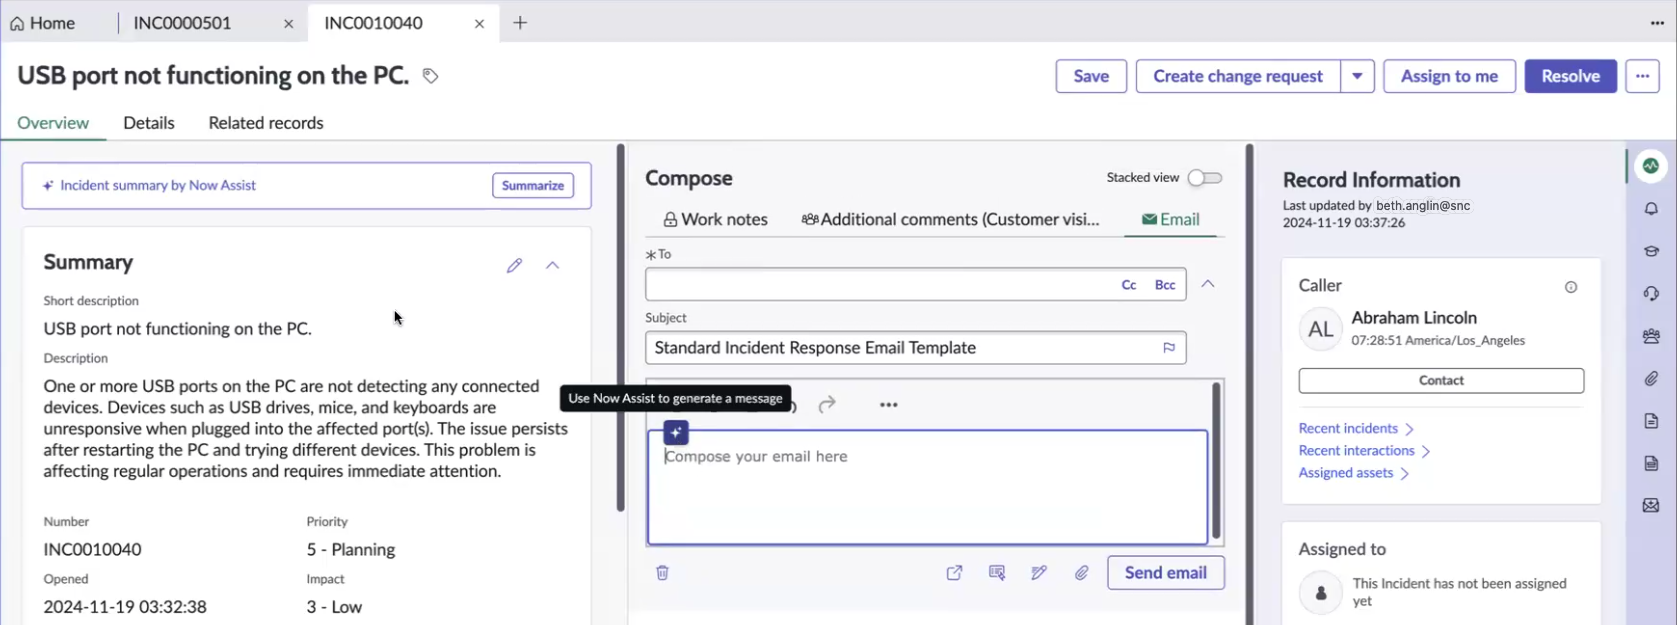The width and height of the screenshot is (1677, 625).
Task: Click the Subject field
Action: click(916, 348)
